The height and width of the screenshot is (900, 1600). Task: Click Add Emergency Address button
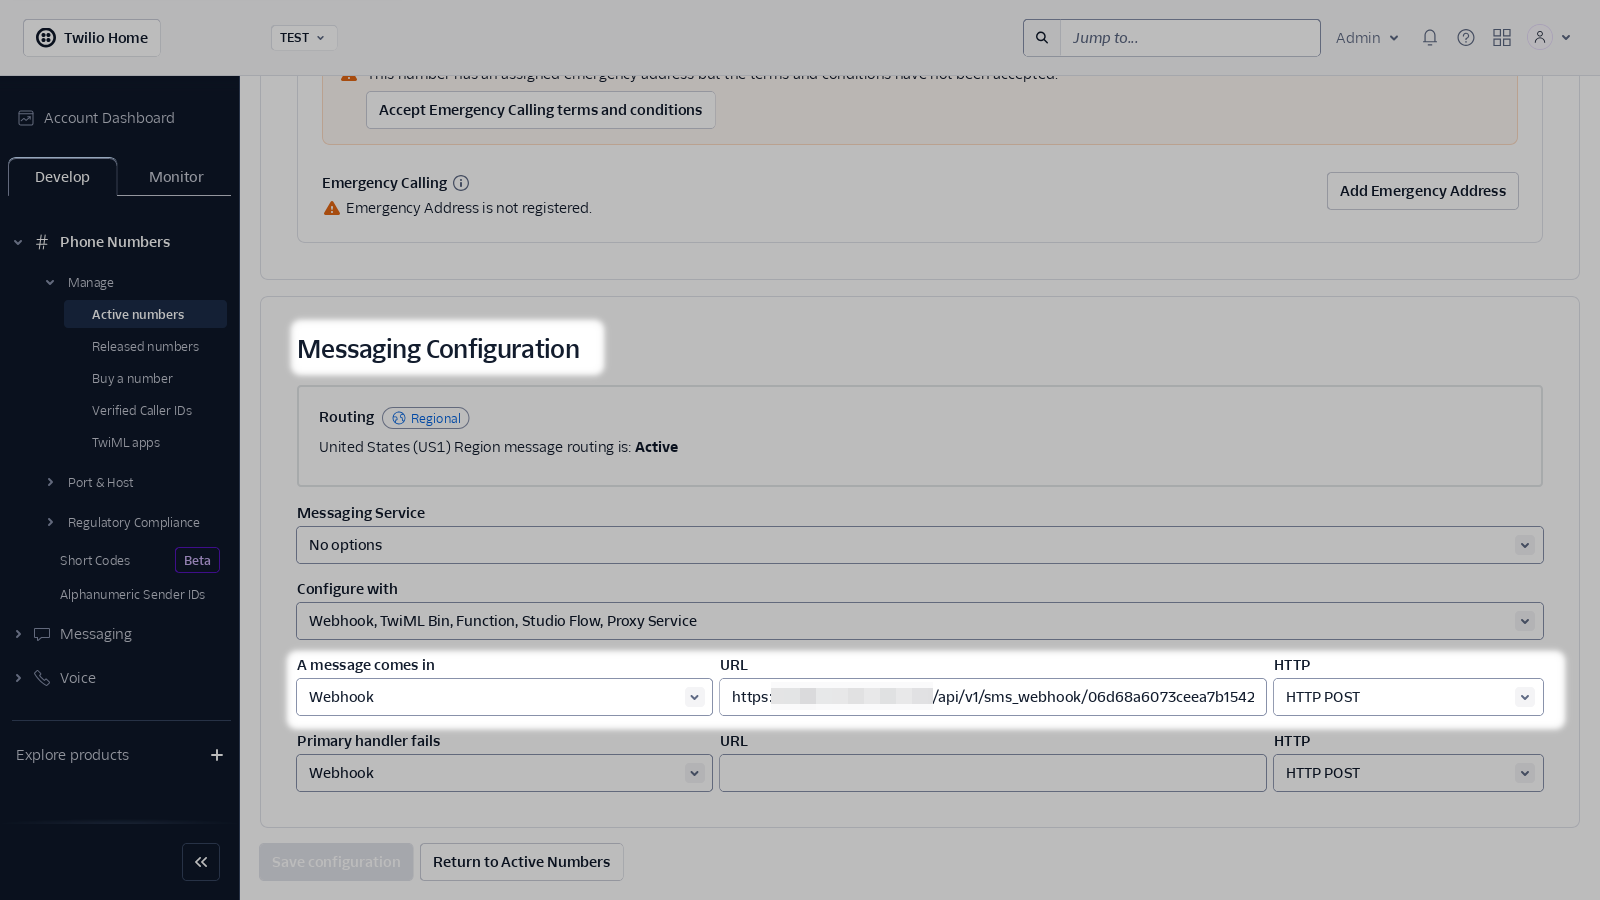pyautogui.click(x=1422, y=191)
